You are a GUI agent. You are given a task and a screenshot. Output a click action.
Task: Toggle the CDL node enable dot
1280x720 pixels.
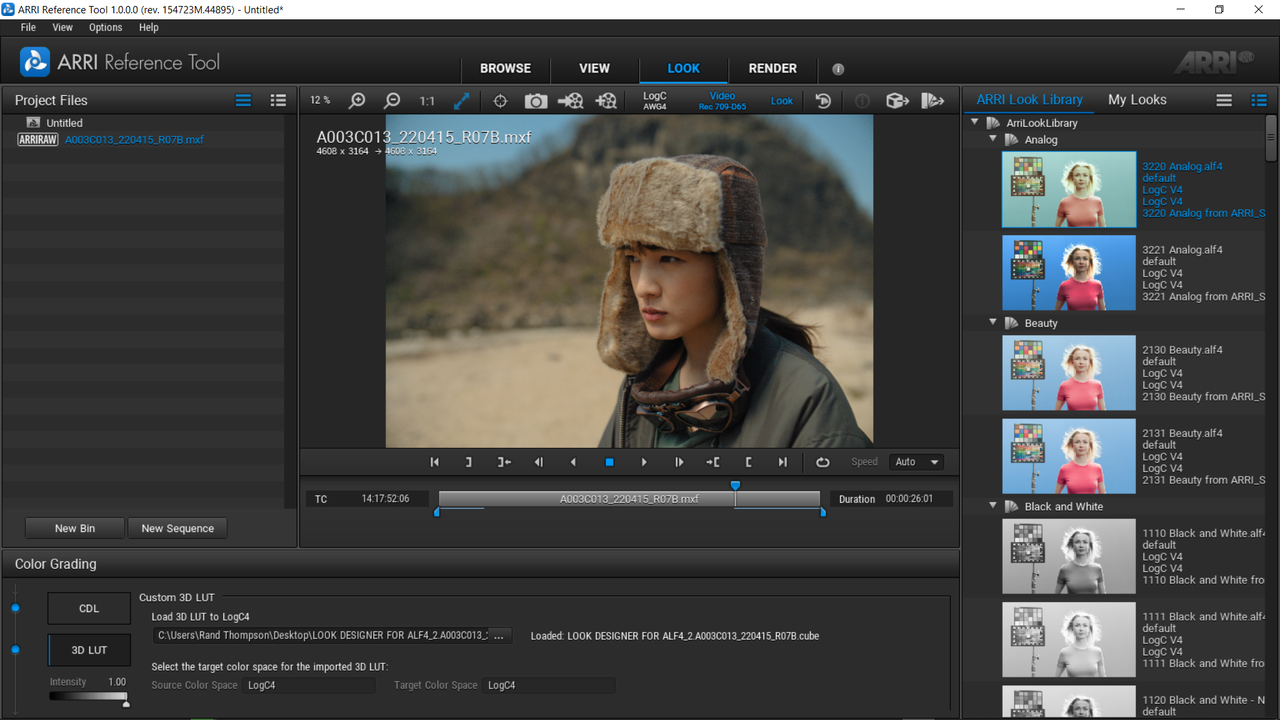coord(15,608)
